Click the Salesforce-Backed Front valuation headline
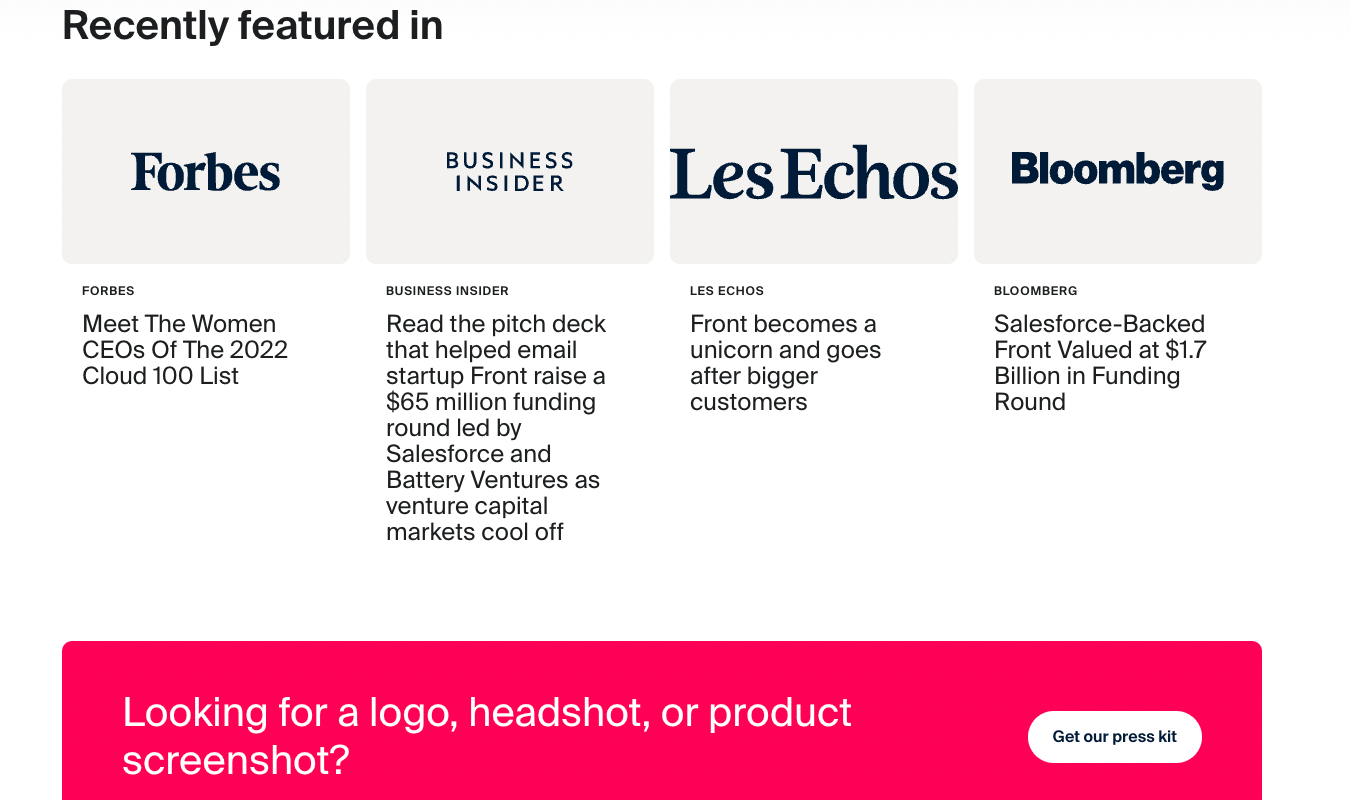 click(x=1099, y=362)
